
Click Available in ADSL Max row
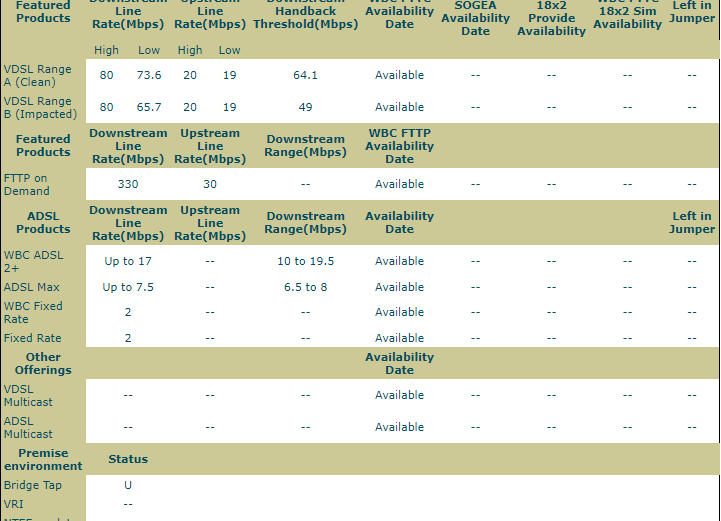pos(399,287)
